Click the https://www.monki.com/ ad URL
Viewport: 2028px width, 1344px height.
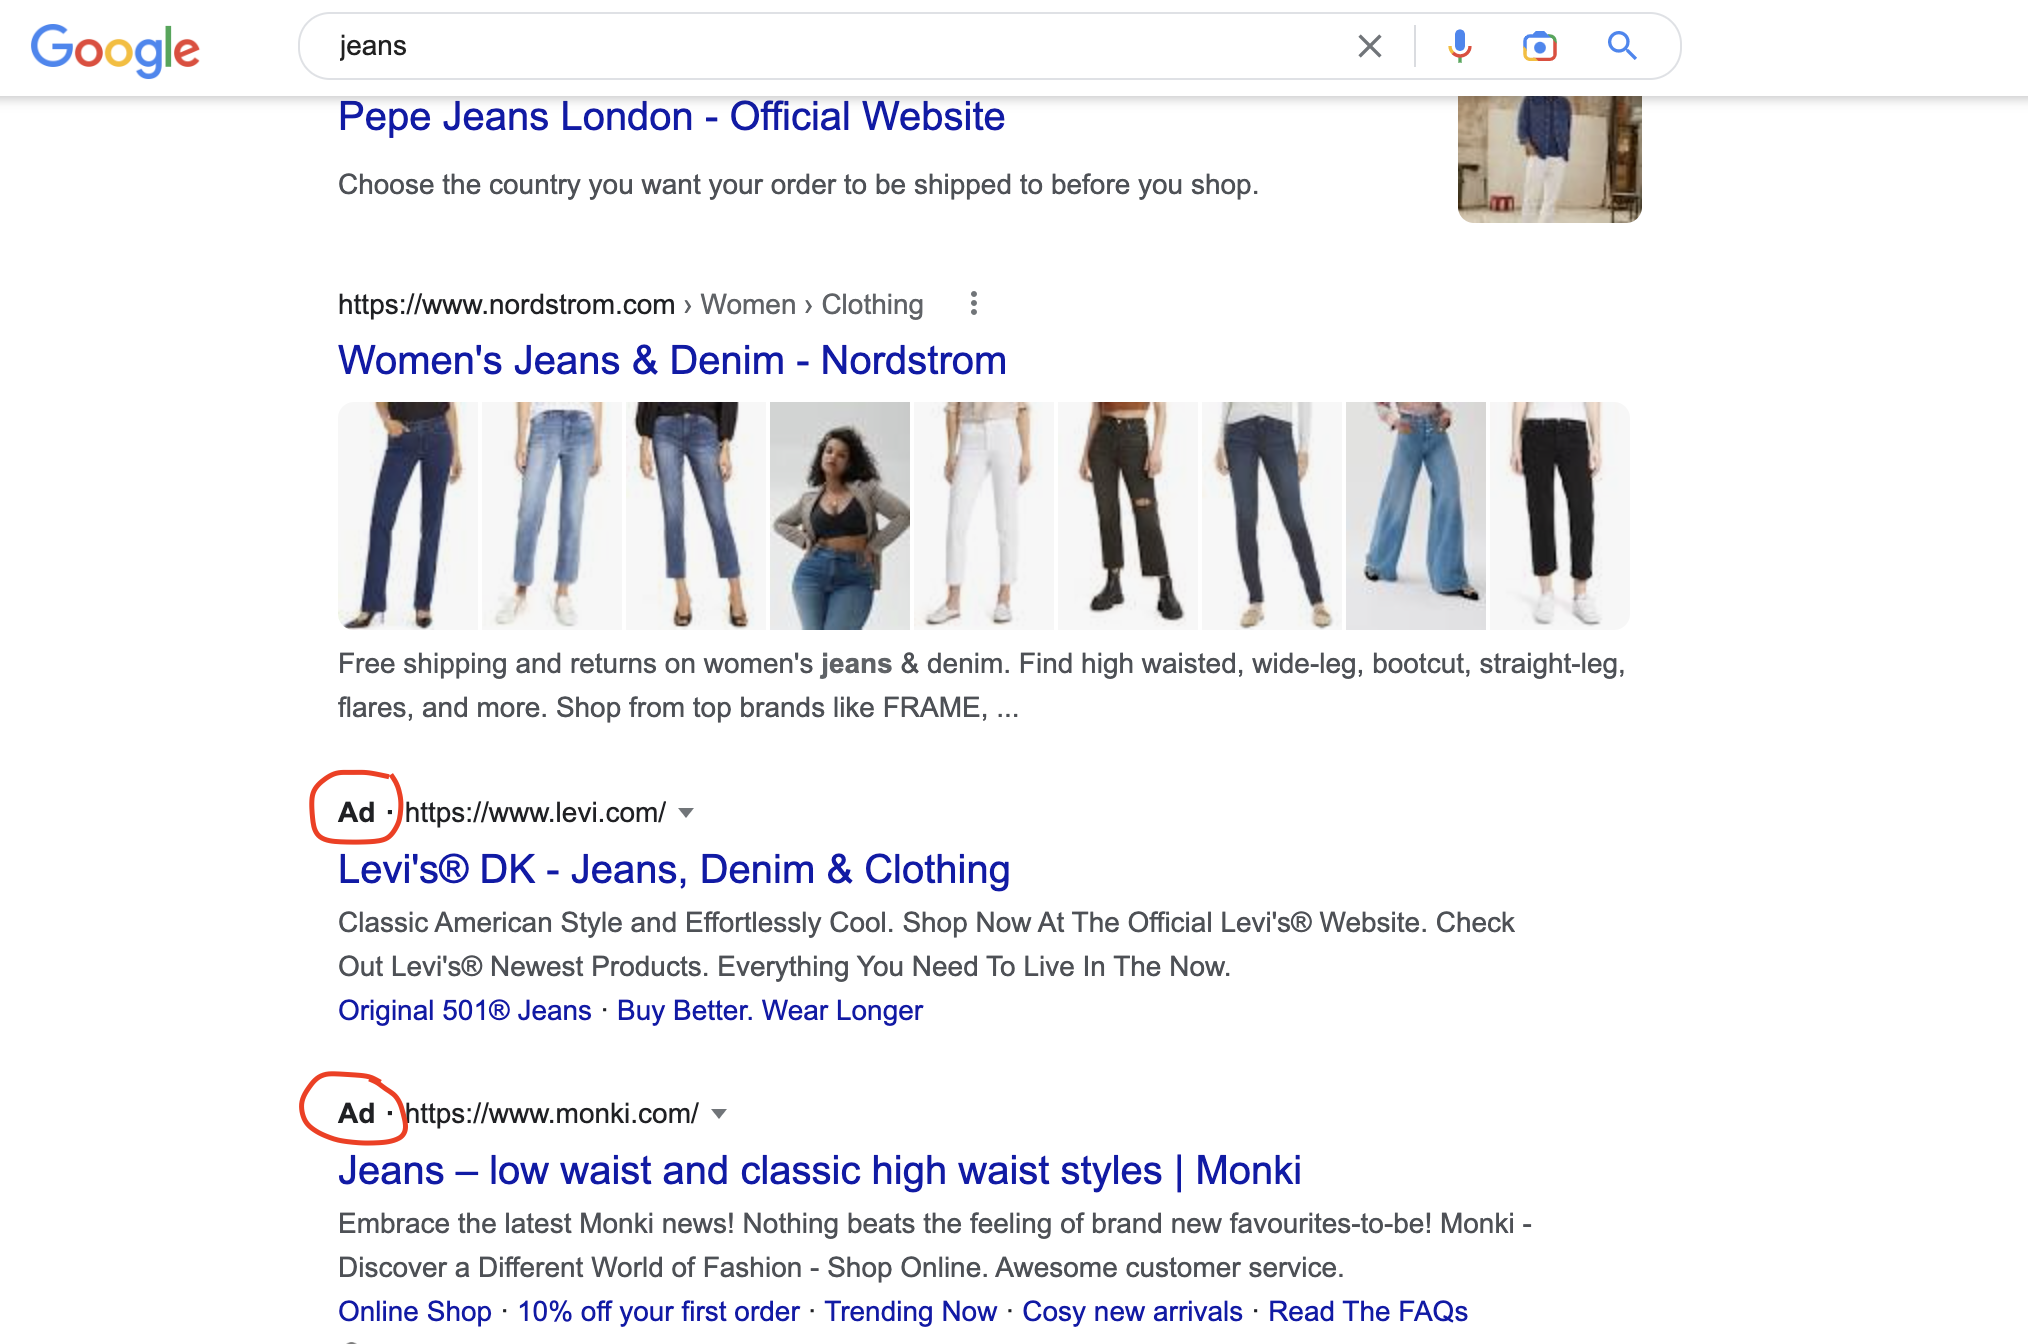551,1113
